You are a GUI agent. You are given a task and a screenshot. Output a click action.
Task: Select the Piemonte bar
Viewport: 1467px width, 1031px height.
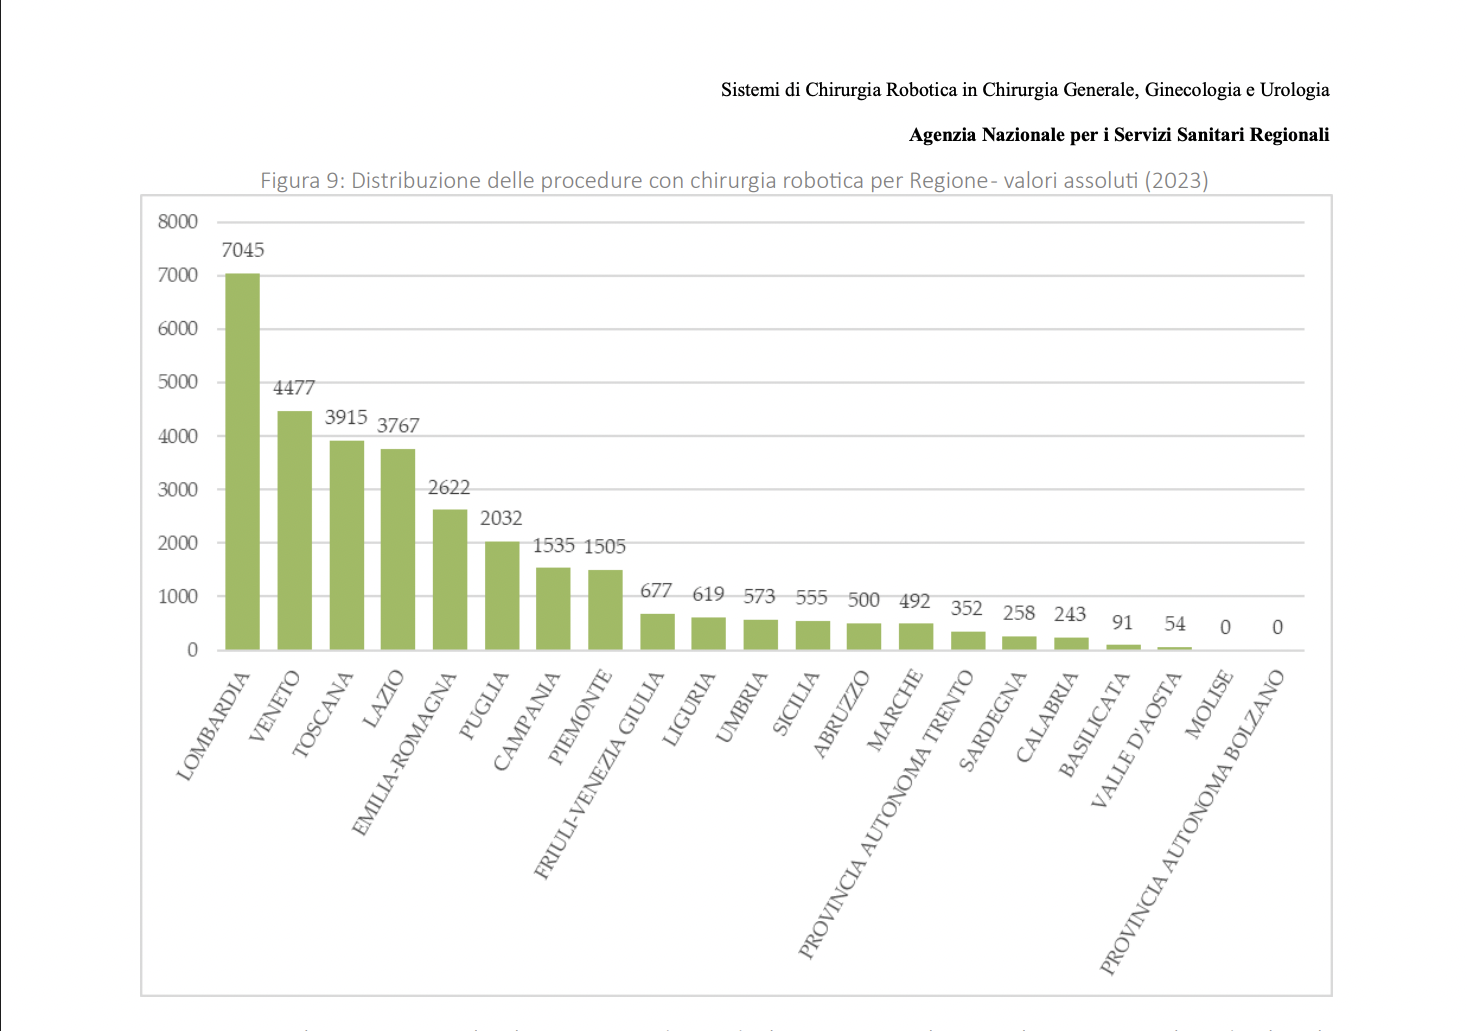[x=605, y=610]
